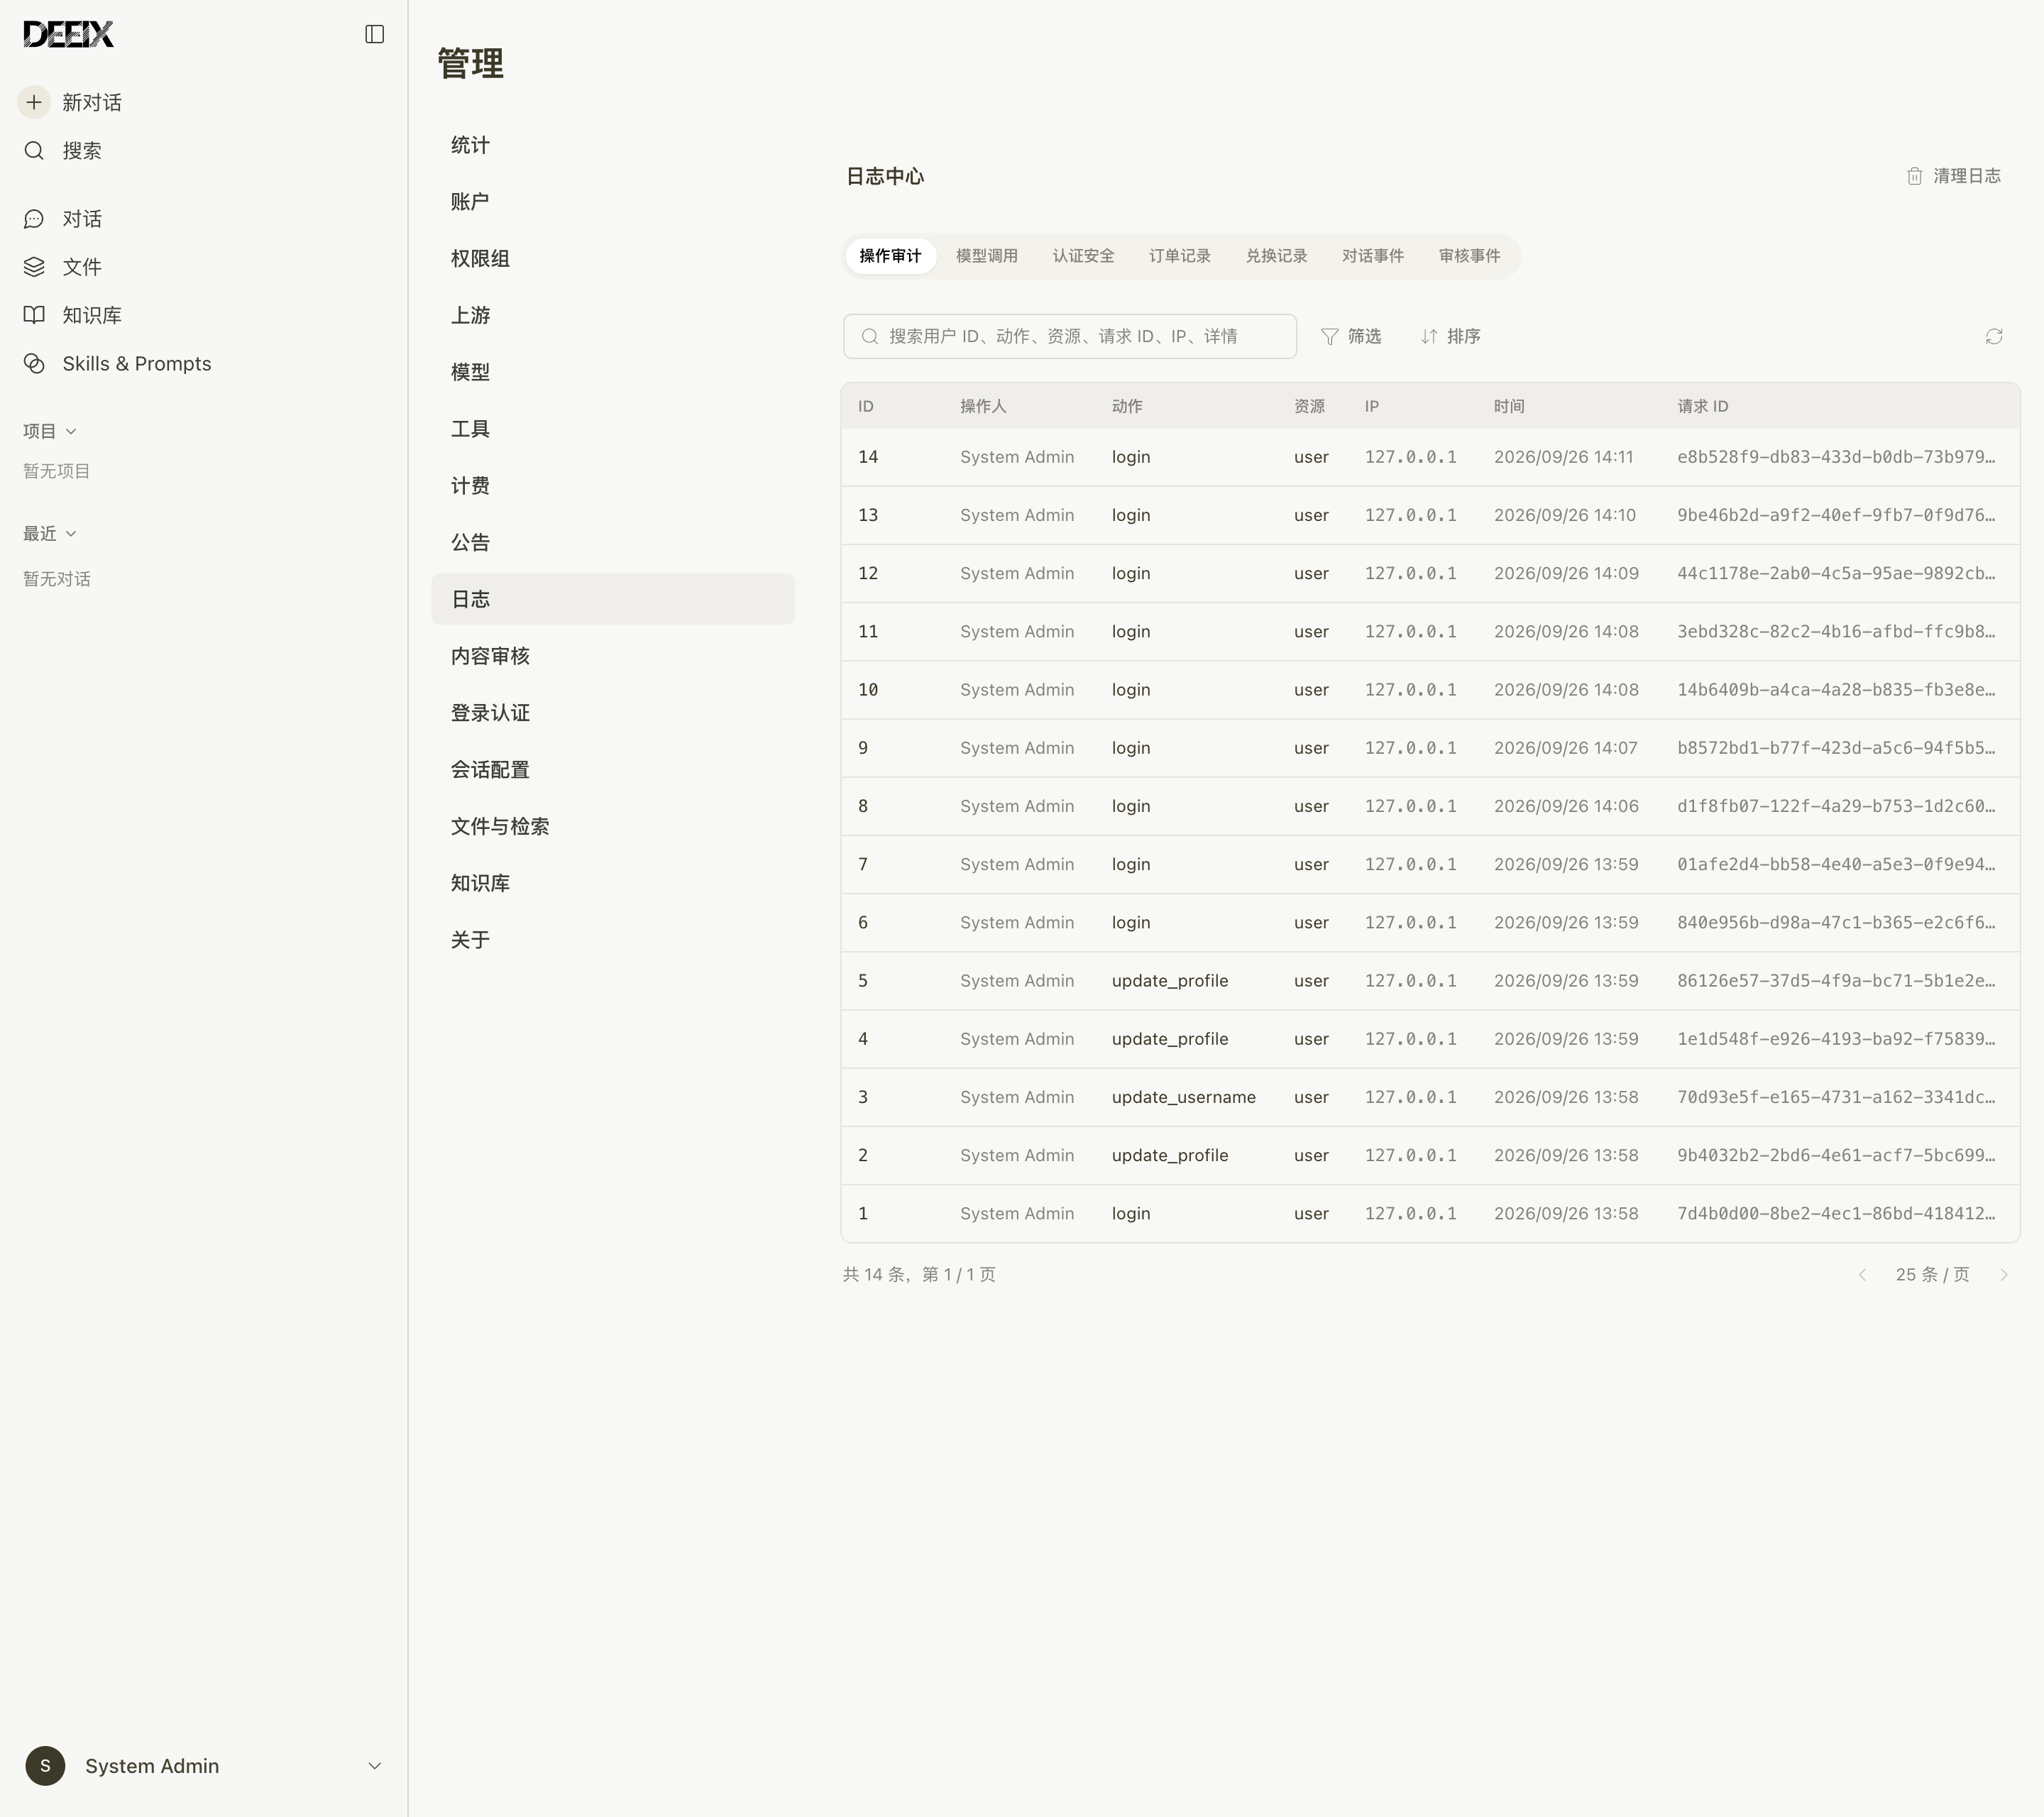The height and width of the screenshot is (1817, 2044).
Task: Open the 统计 management section
Action: coord(613,145)
